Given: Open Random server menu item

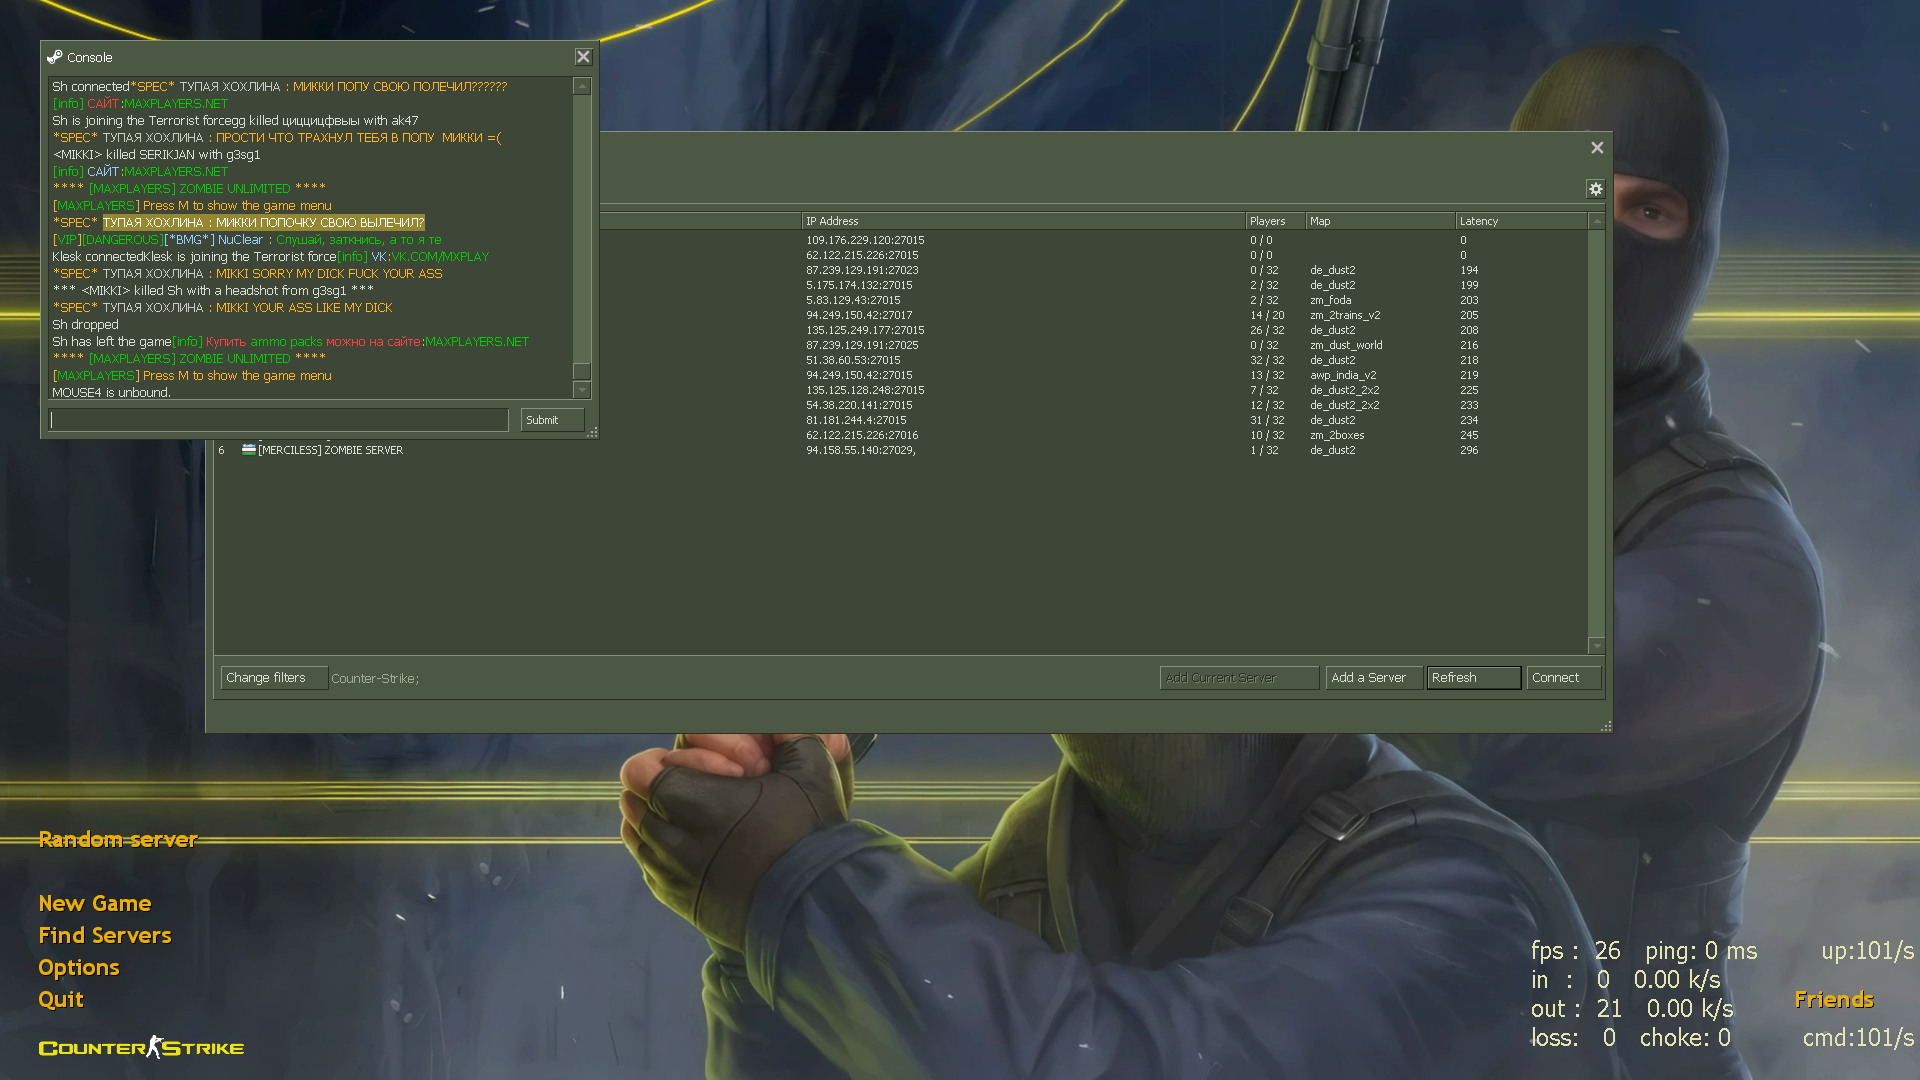Looking at the screenshot, I should (118, 840).
